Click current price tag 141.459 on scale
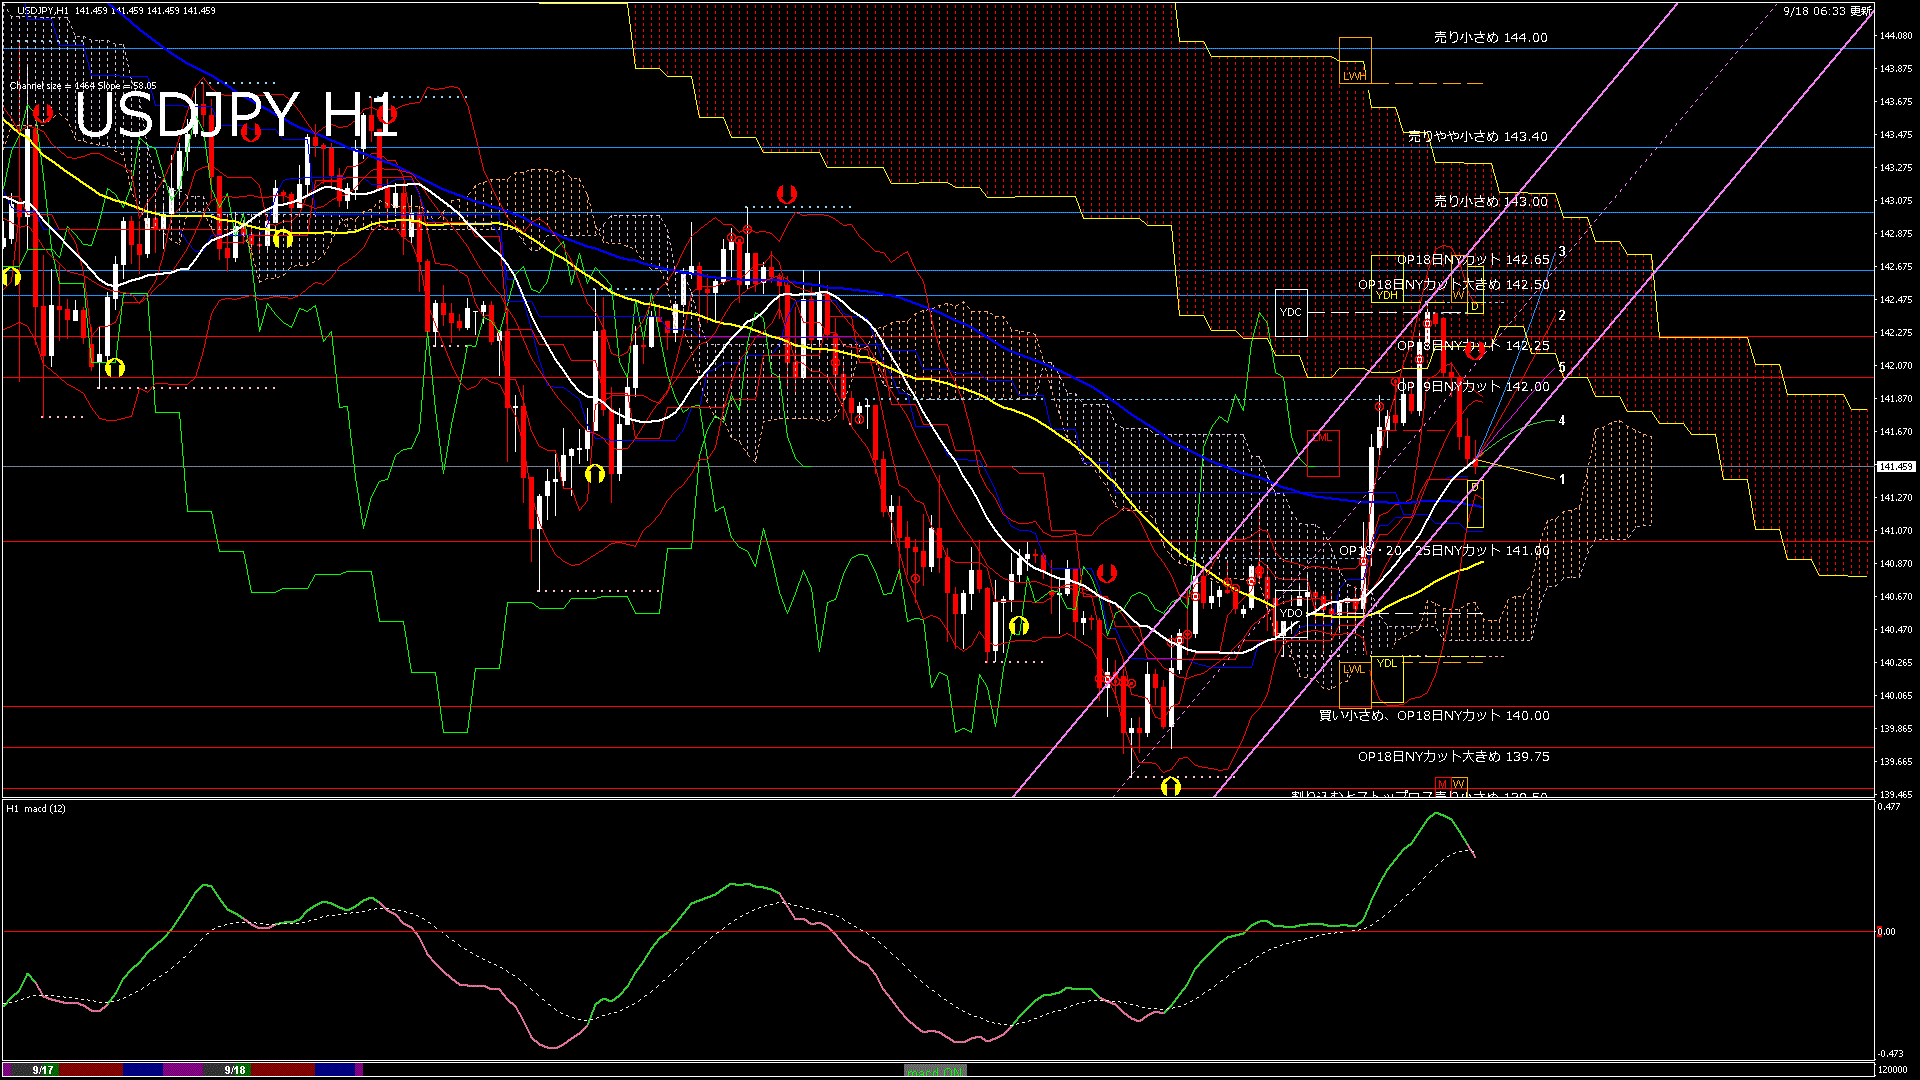Screen dimensions: 1920x1080 tap(1896, 467)
